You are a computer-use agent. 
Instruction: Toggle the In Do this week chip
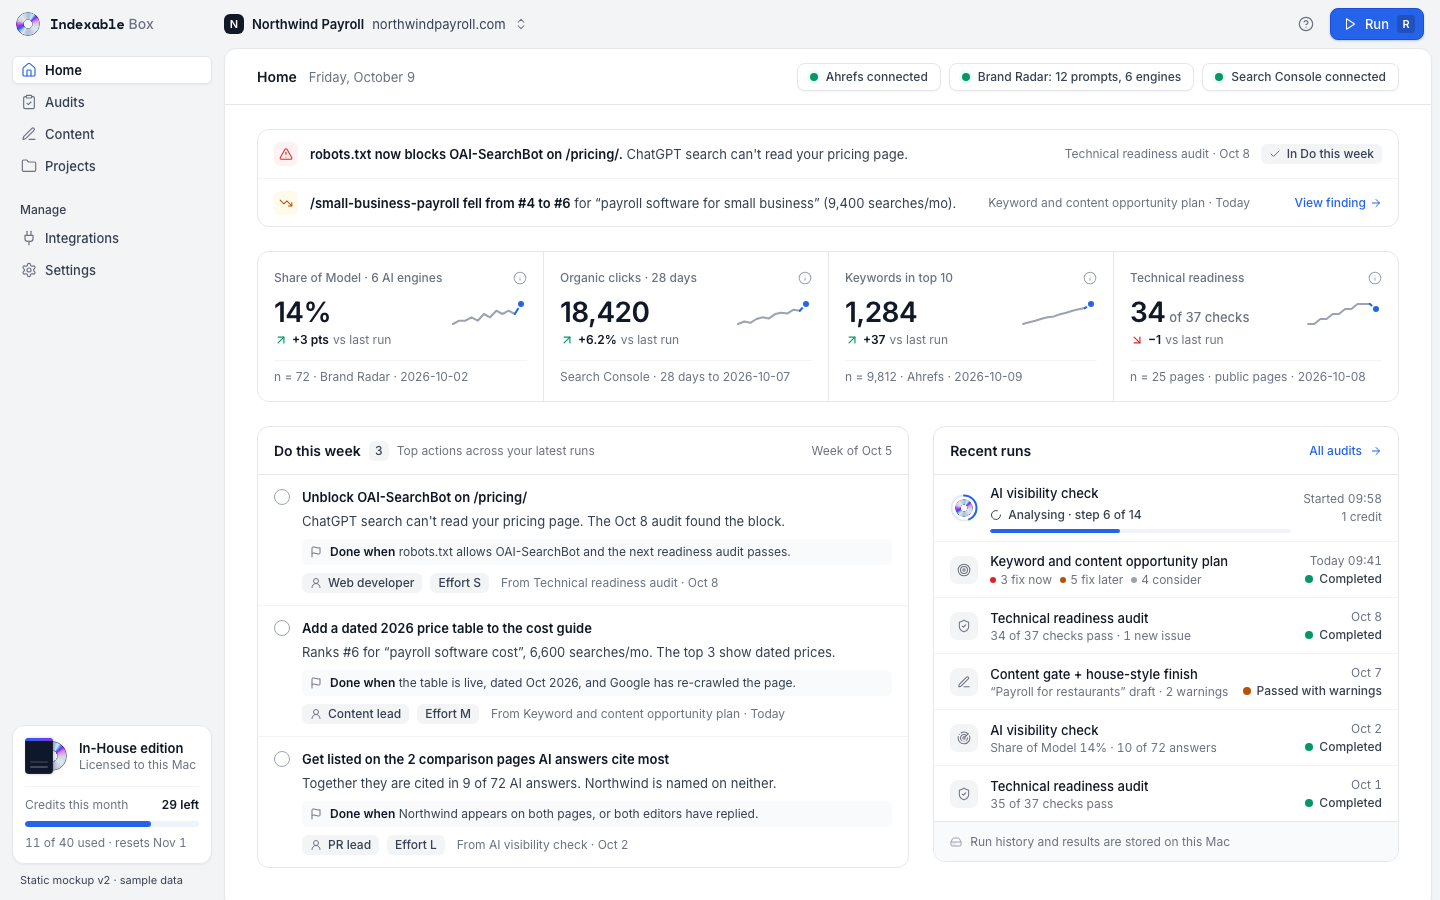1321,154
